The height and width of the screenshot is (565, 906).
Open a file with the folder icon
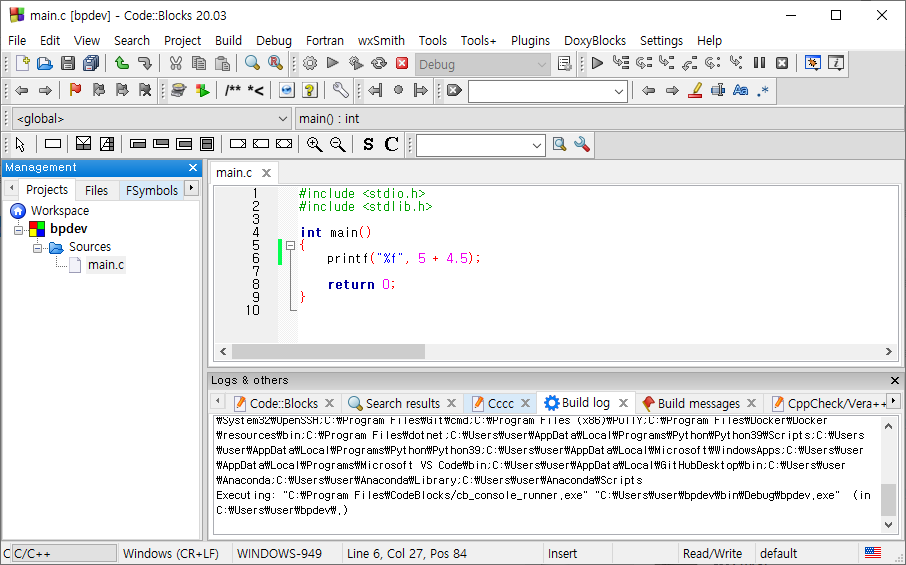point(45,63)
